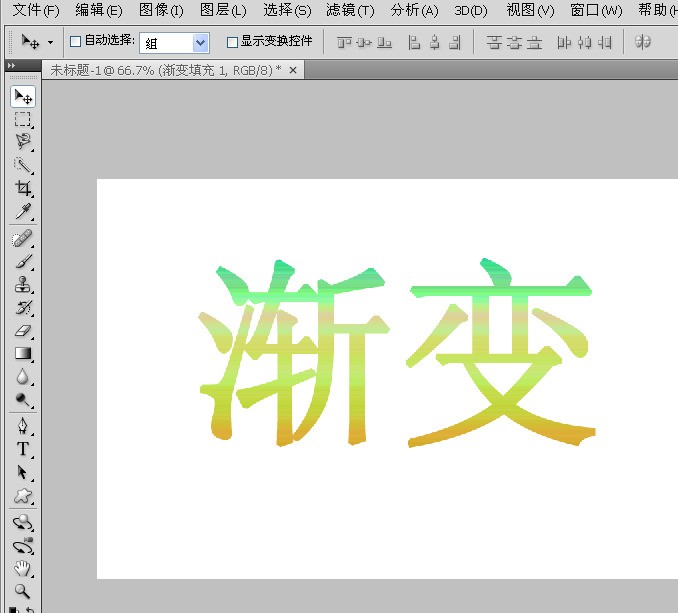Distribute top edges button
Viewport: 678px width, 613px height.
click(x=494, y=42)
